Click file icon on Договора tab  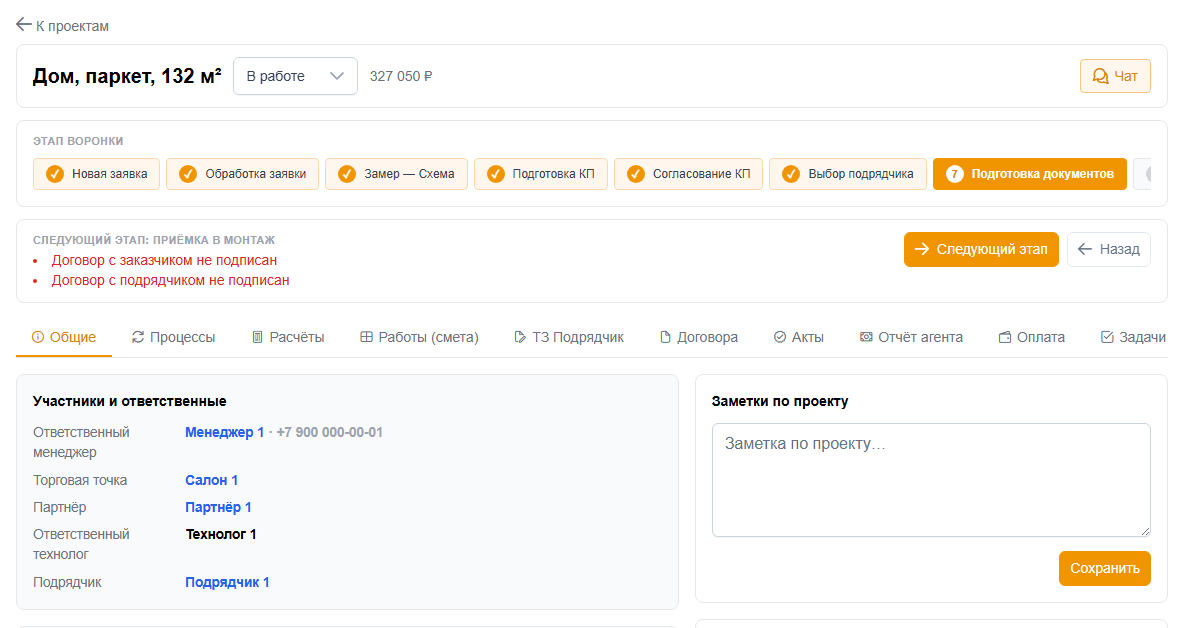click(665, 337)
